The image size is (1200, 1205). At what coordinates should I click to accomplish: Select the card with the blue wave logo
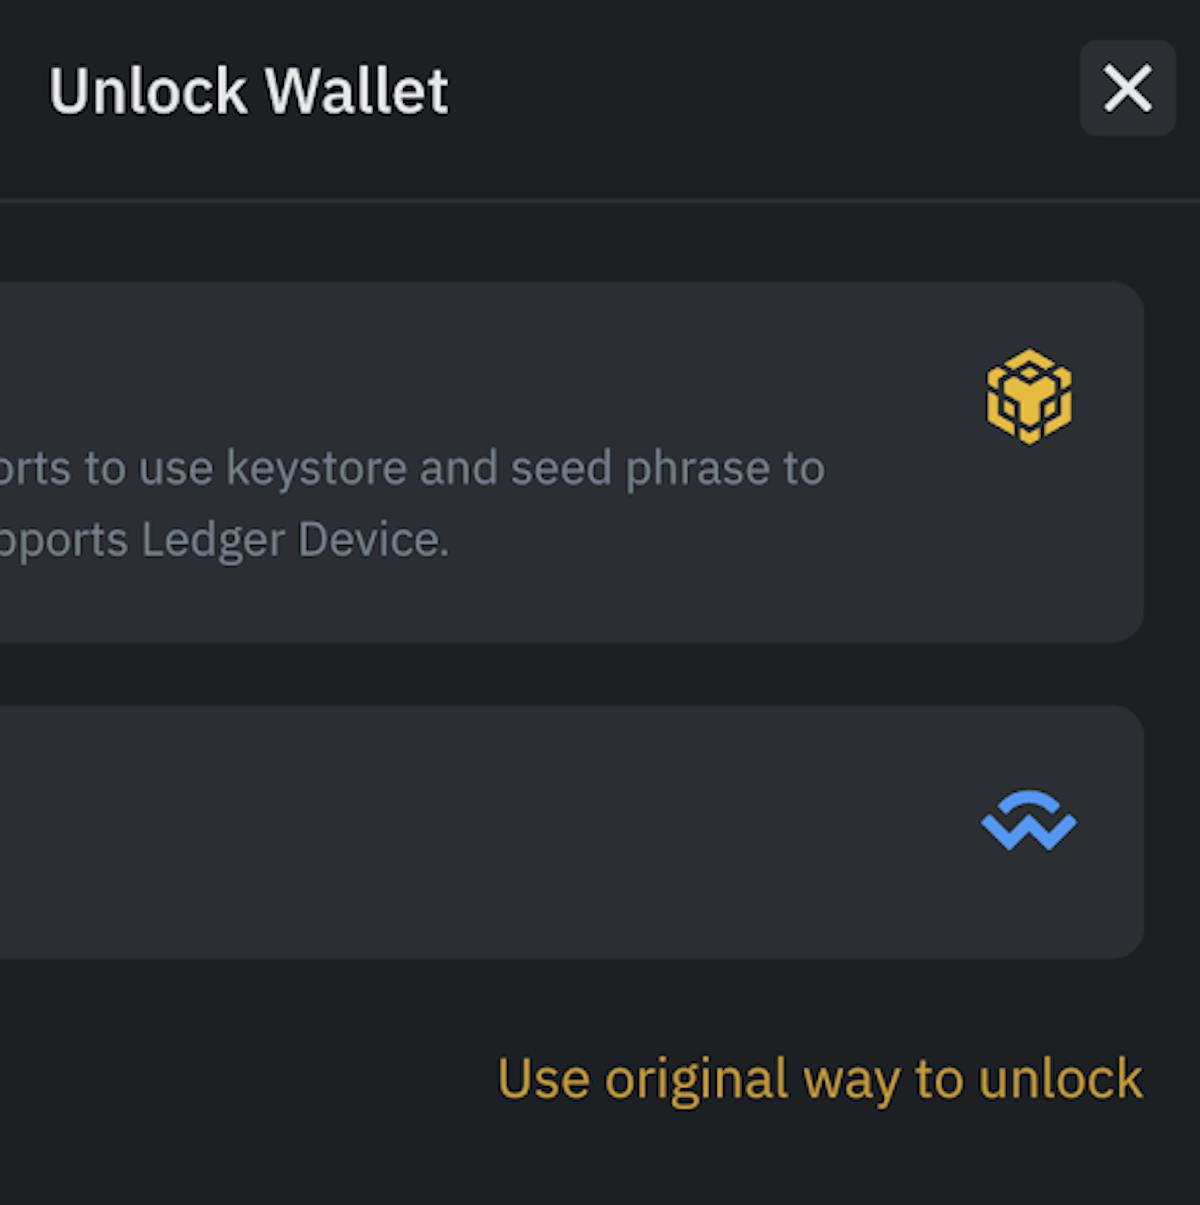571,832
